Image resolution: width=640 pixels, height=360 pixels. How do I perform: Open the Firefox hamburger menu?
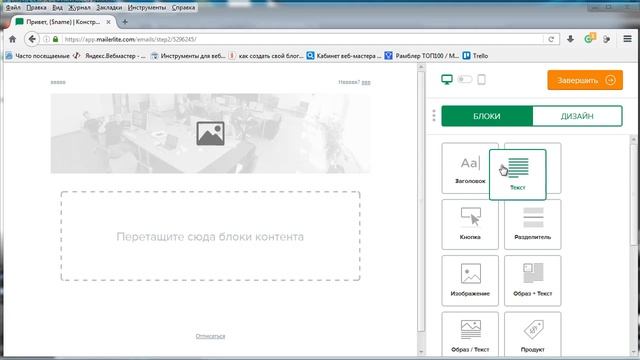pyautogui.click(x=627, y=39)
